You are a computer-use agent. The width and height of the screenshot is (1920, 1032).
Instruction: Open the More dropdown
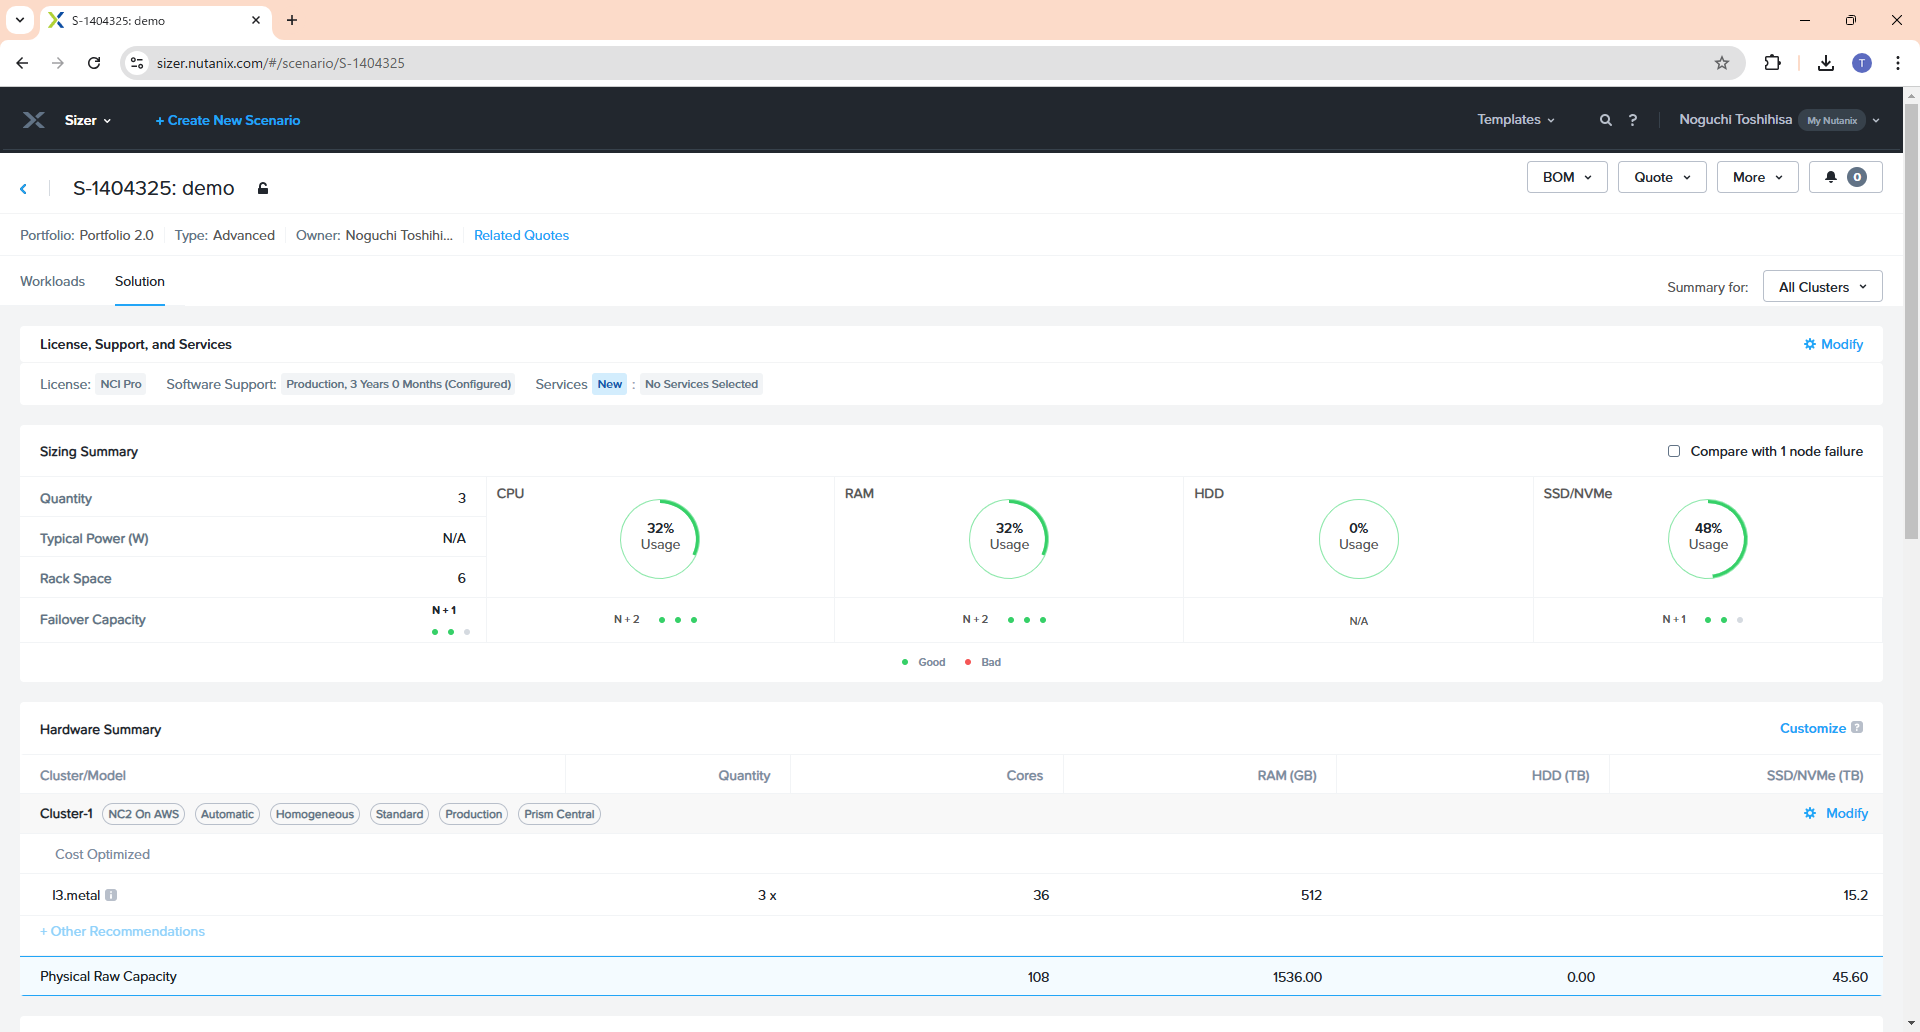pos(1758,177)
